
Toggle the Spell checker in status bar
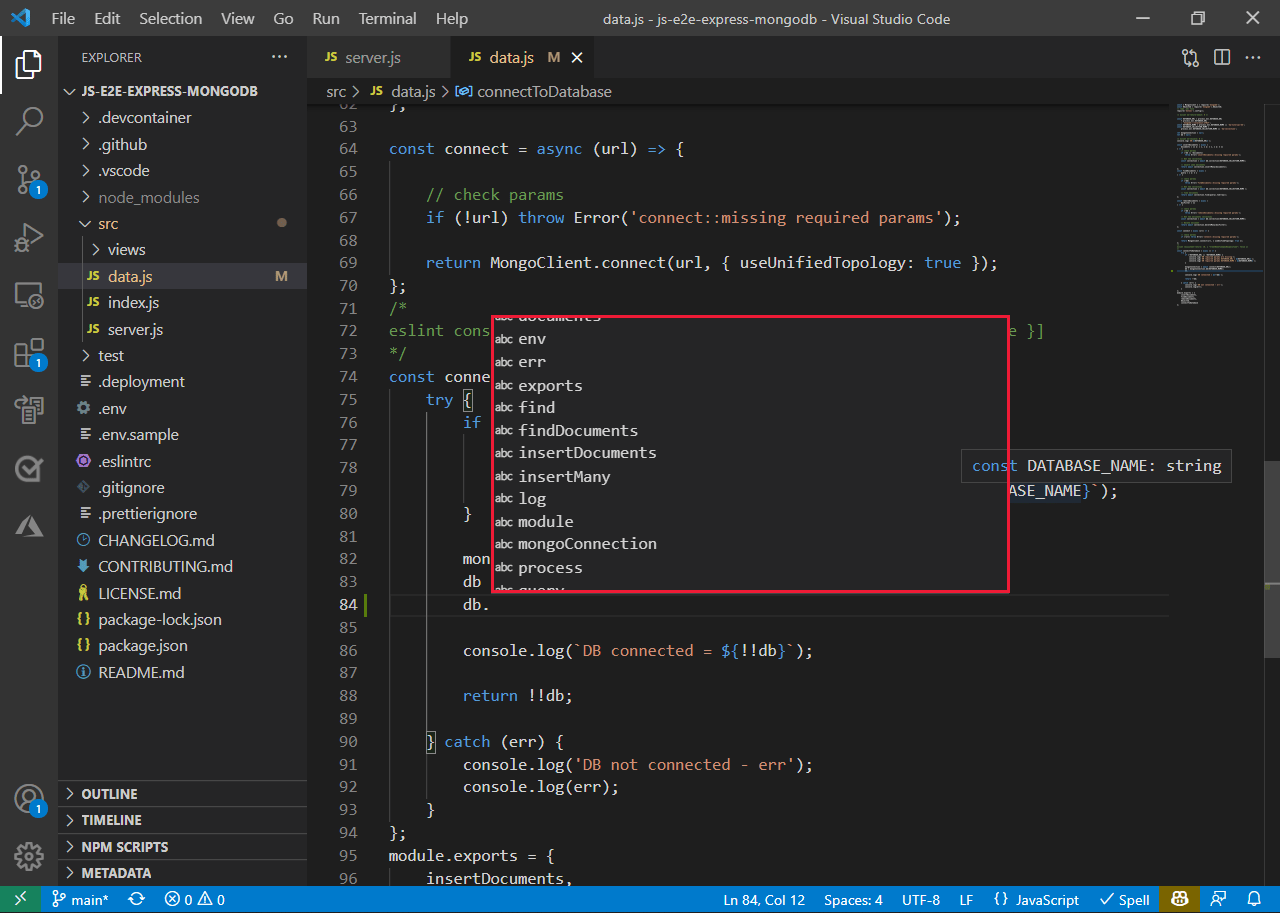click(x=1124, y=899)
